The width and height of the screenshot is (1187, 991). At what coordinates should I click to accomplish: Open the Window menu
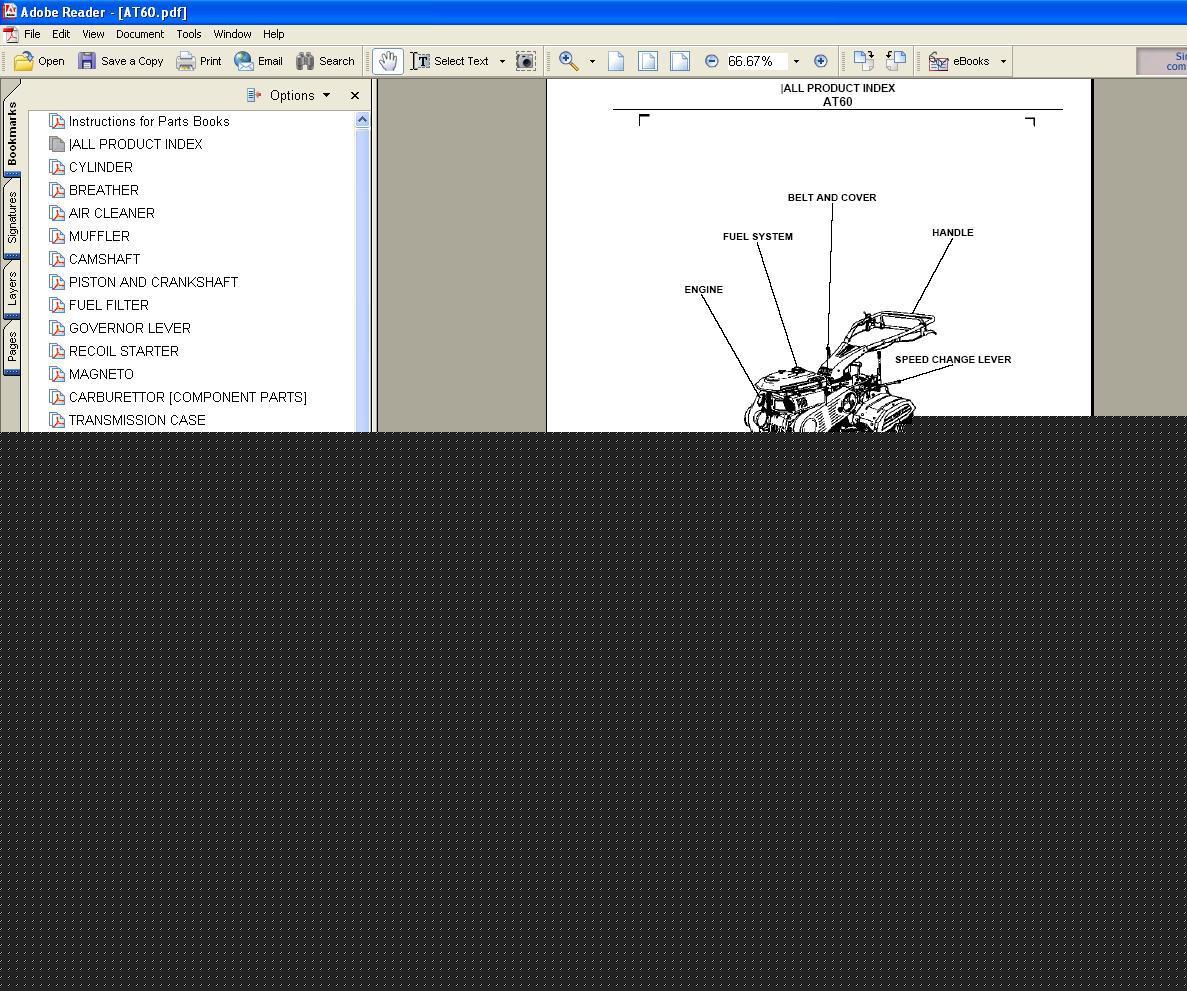tap(232, 34)
